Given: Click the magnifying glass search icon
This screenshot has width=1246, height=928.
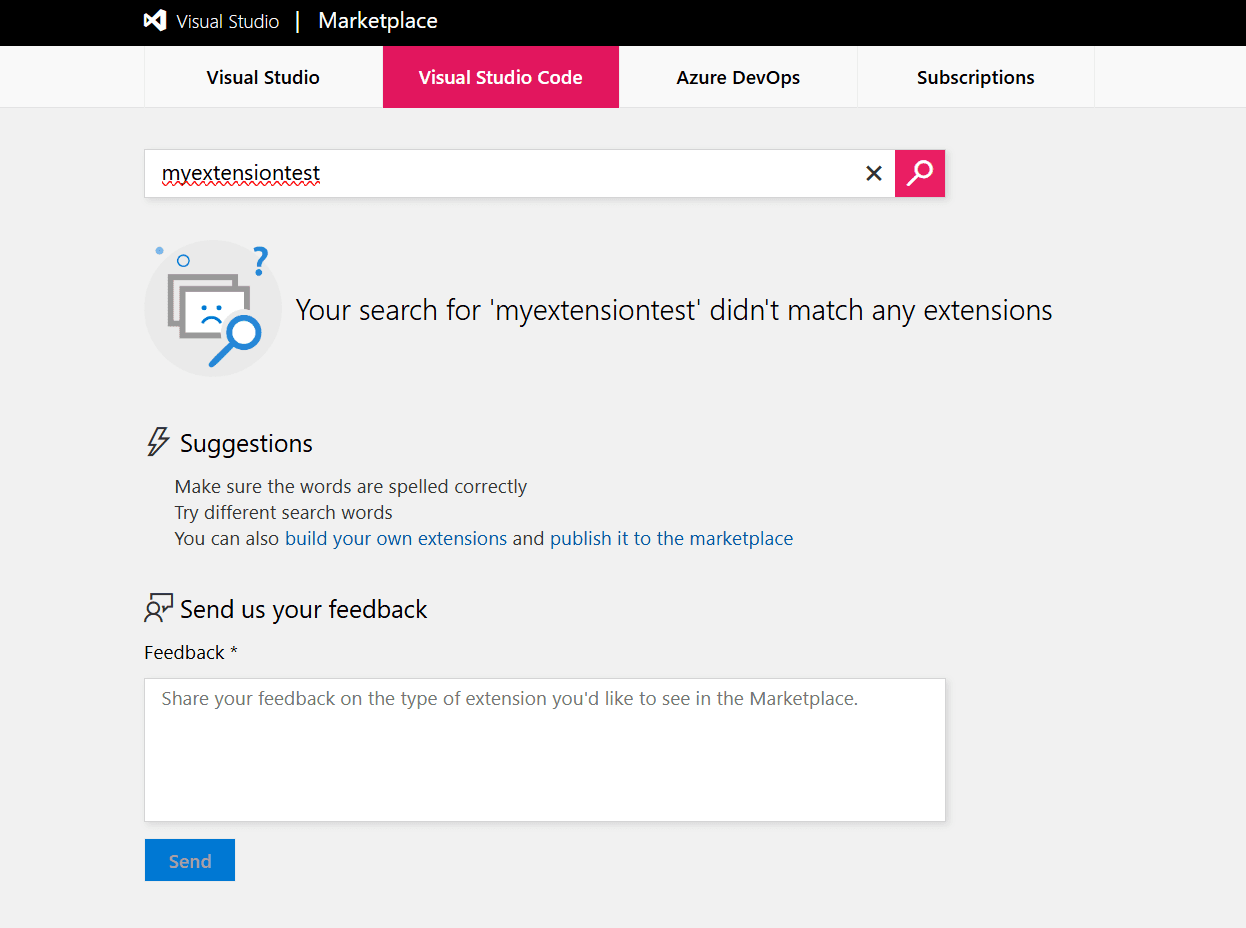Looking at the screenshot, I should (x=919, y=173).
